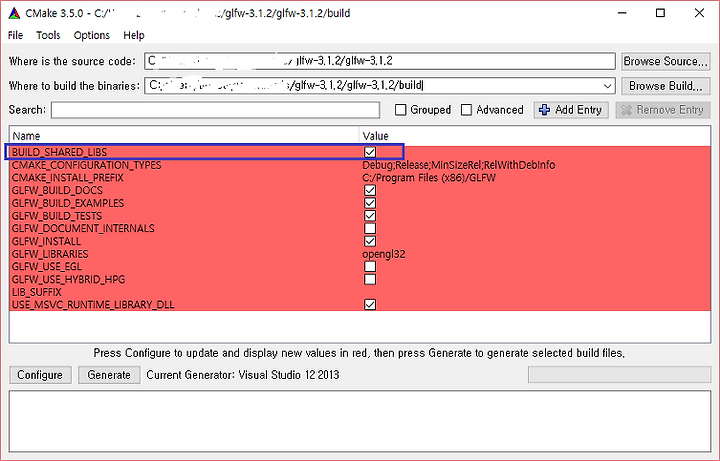Uncheck the GLFW_BUILD_TESTS checkbox
This screenshot has height=461, width=720.
(370, 216)
